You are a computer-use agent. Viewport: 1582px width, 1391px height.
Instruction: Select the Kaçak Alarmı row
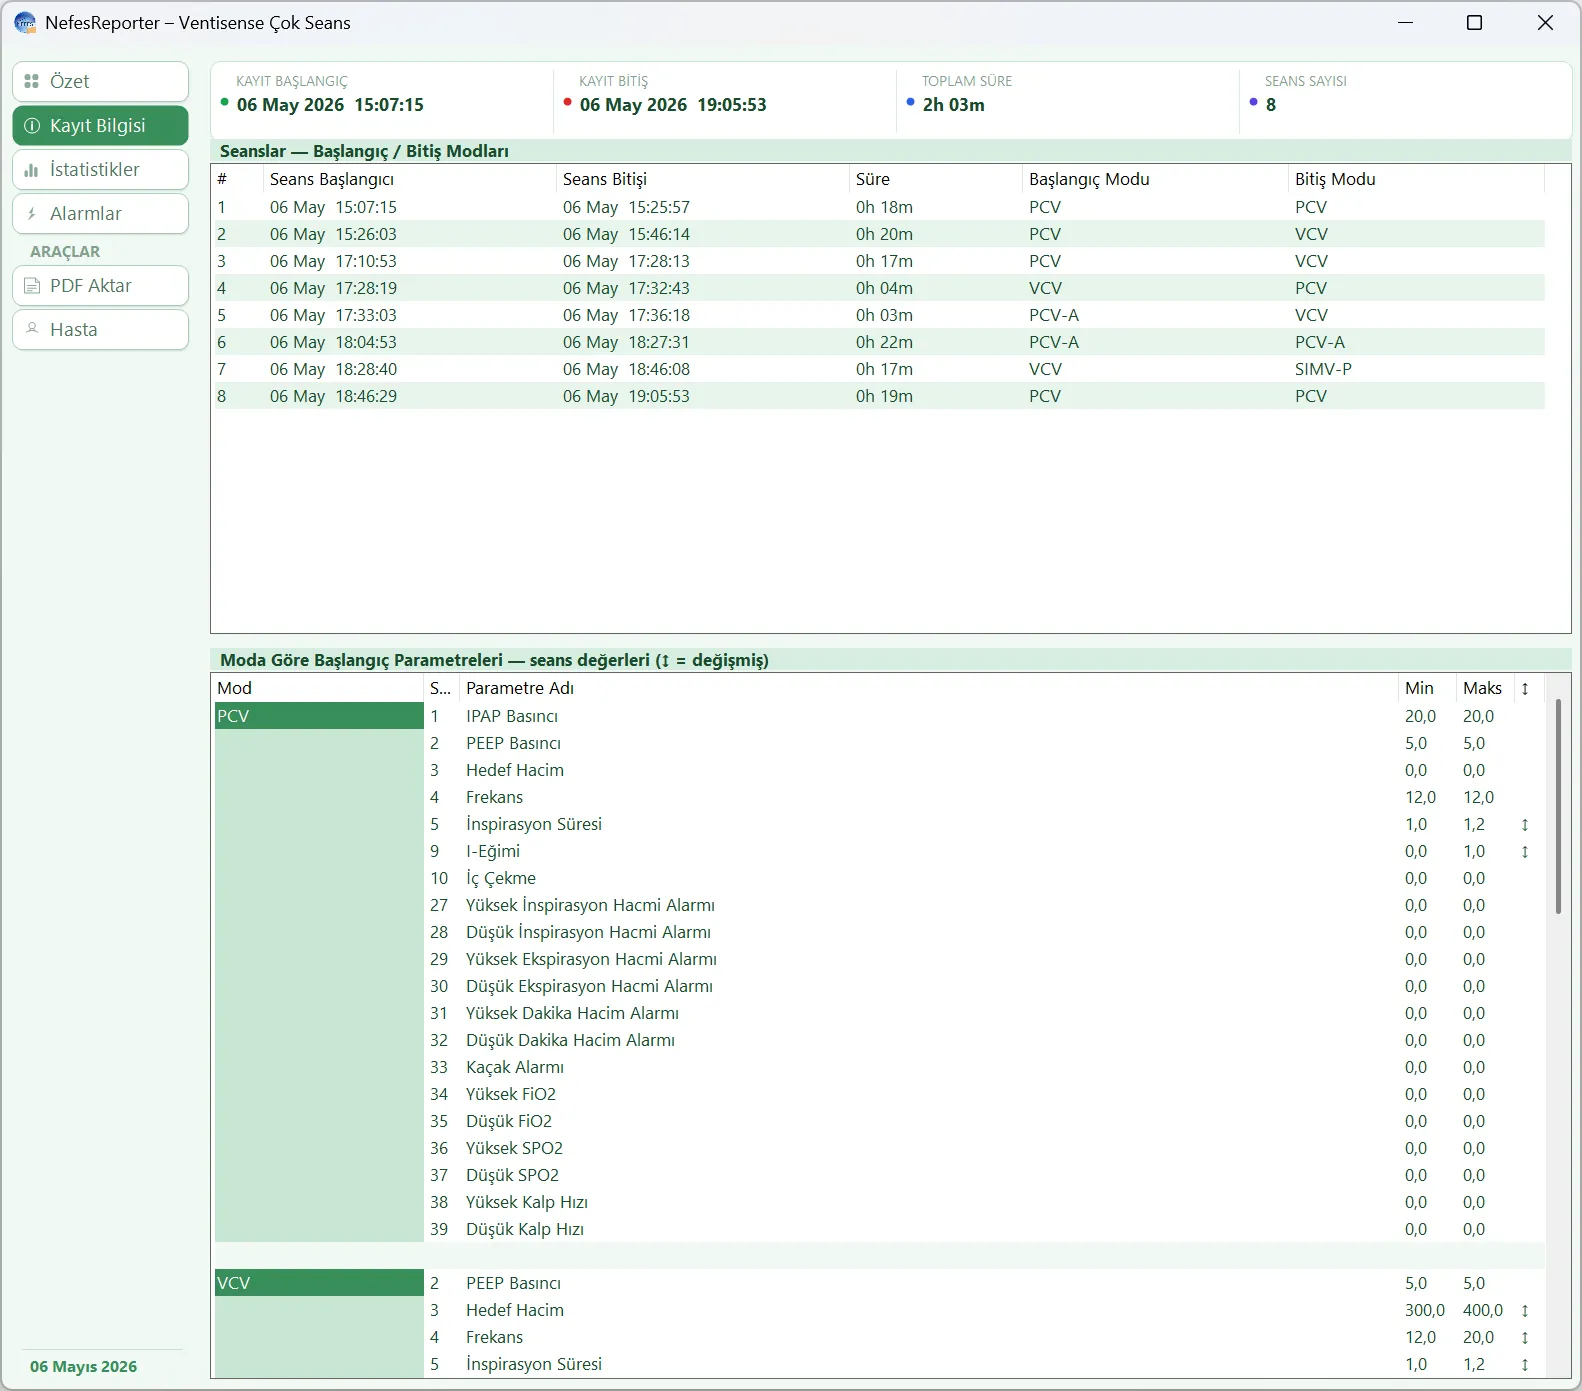(x=984, y=1067)
